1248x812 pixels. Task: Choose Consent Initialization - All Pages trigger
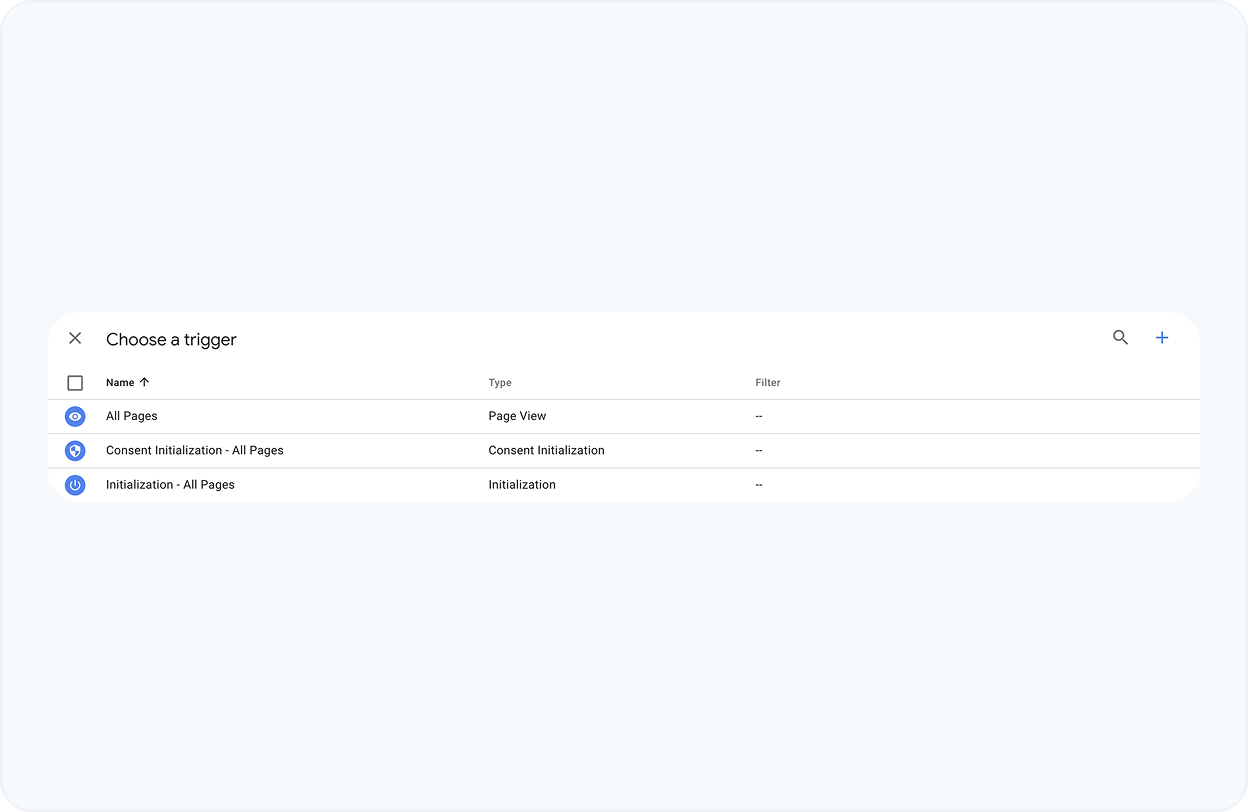pyautogui.click(x=195, y=450)
